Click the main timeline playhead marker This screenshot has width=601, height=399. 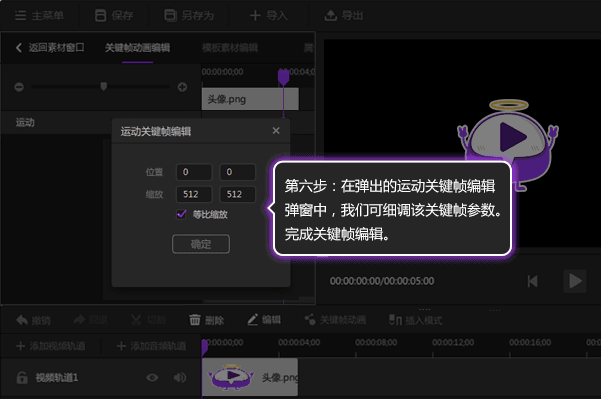(204, 347)
